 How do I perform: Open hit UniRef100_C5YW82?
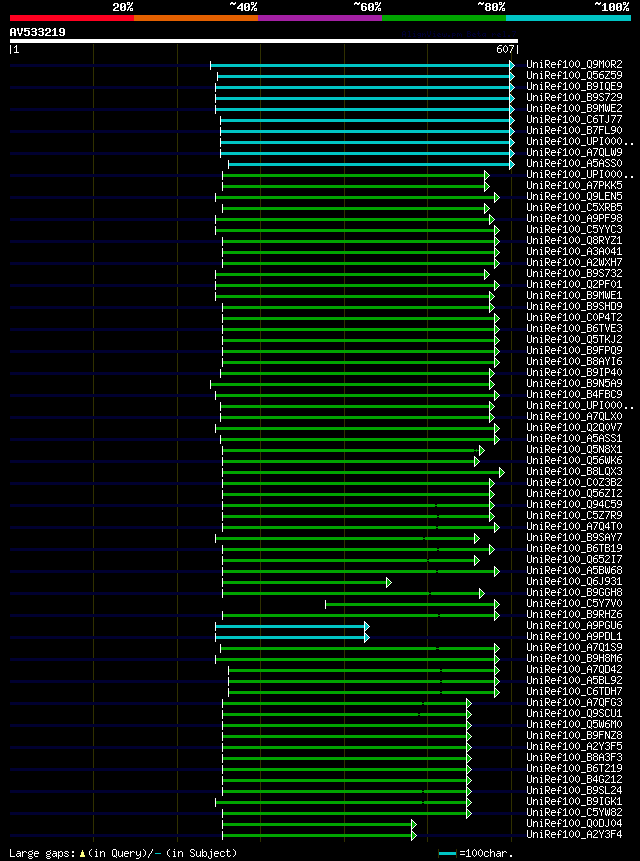pyautogui.click(x=574, y=812)
